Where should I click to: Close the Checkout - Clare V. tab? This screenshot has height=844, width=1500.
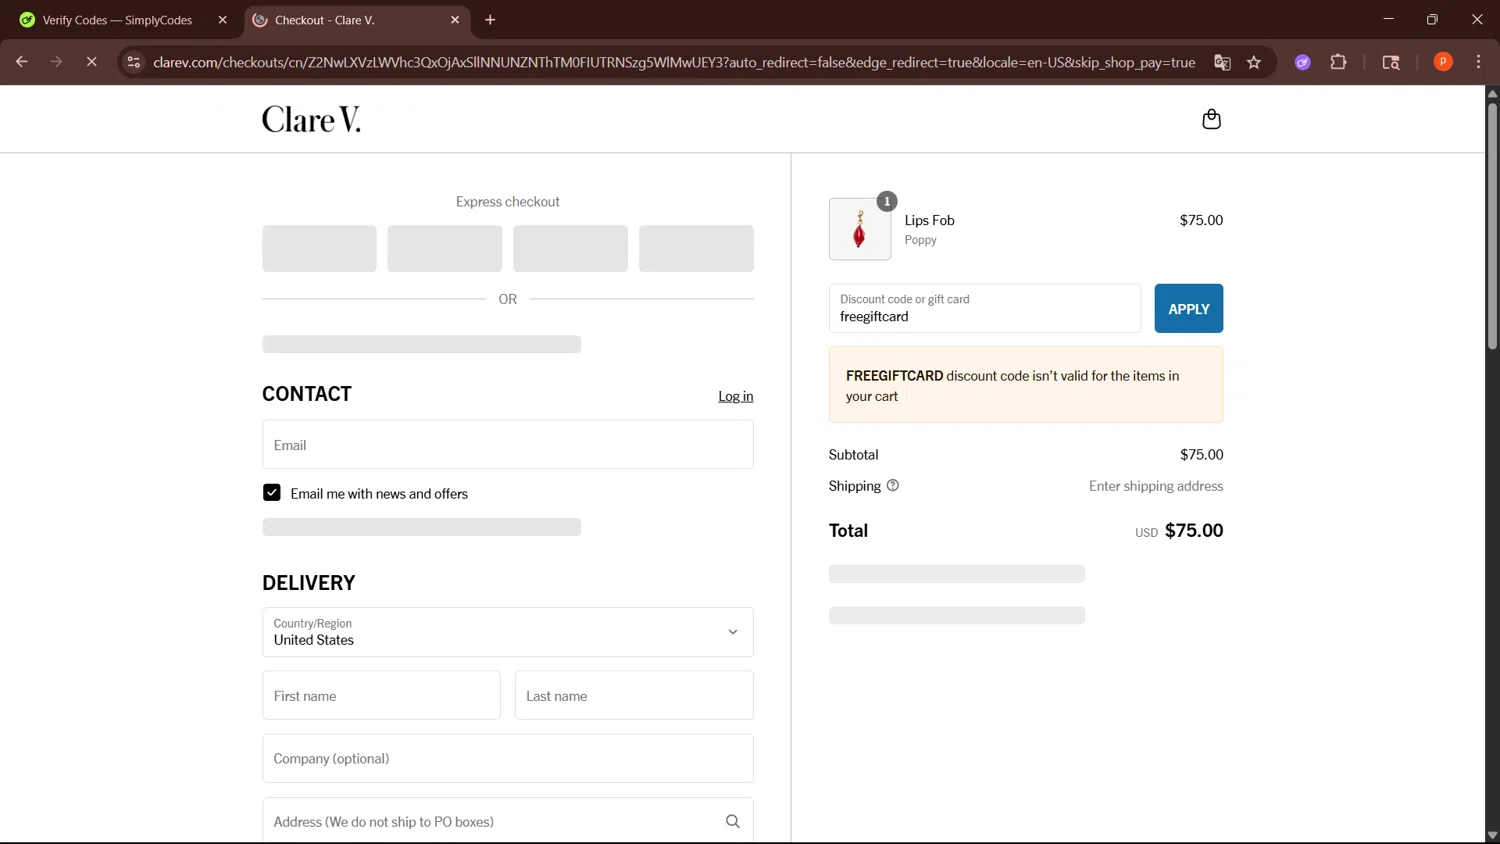pyautogui.click(x=455, y=20)
